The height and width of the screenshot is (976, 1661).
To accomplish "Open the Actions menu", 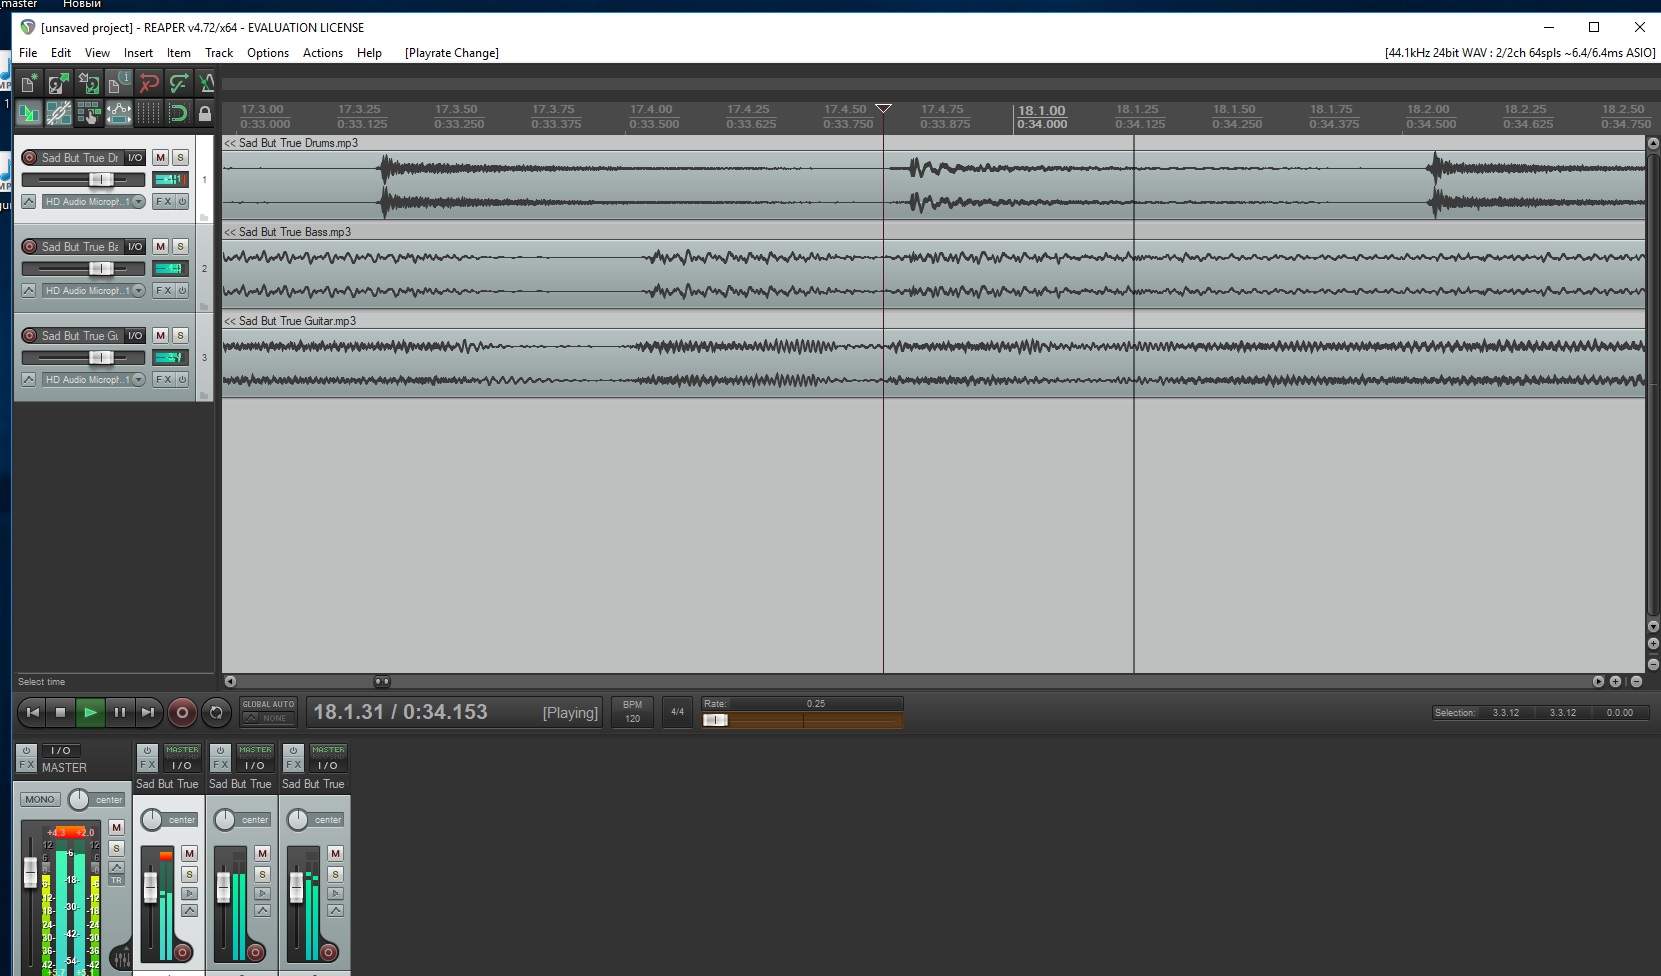I will click(x=323, y=53).
